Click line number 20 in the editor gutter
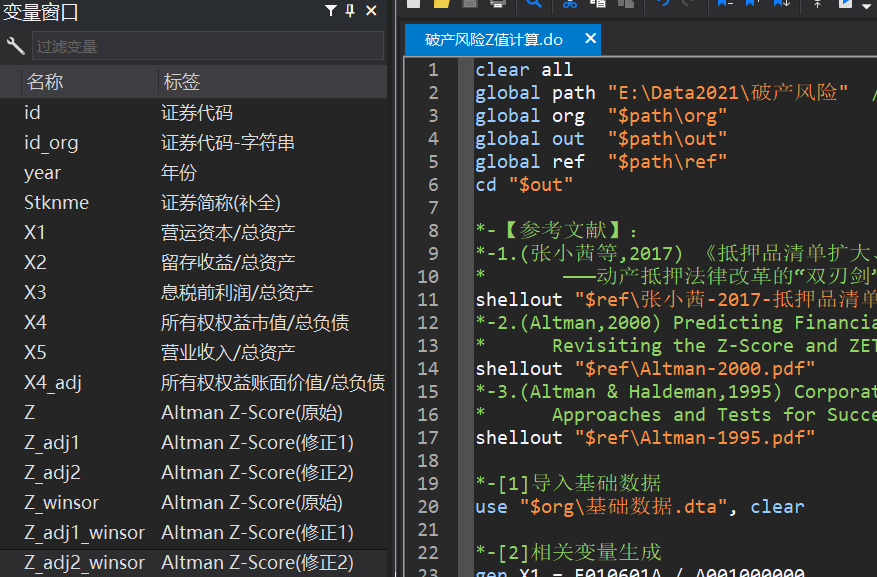 429,506
